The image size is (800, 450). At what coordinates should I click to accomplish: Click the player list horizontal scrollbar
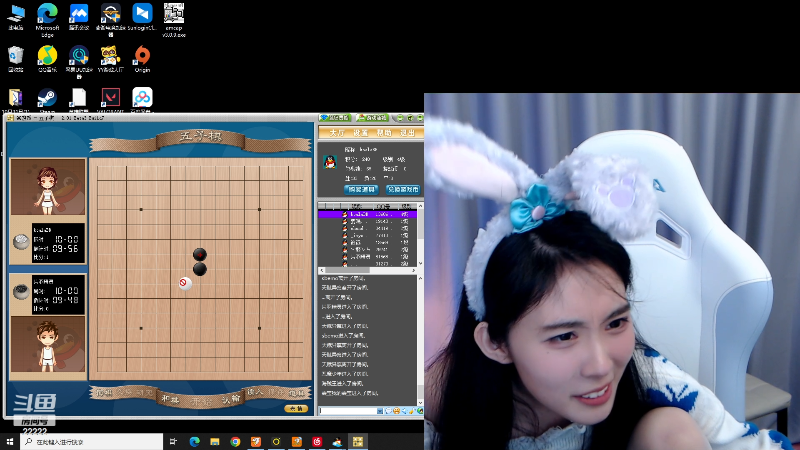(x=368, y=270)
